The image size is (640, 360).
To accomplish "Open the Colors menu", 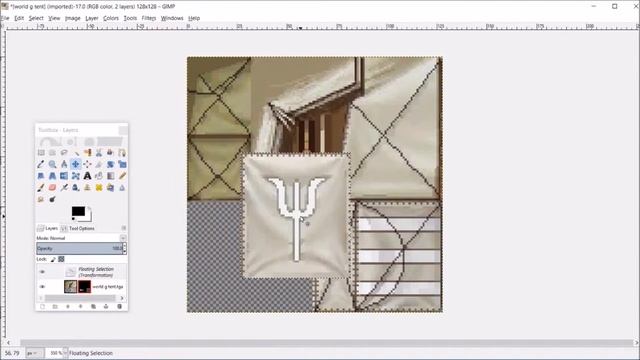I will coord(111,18).
